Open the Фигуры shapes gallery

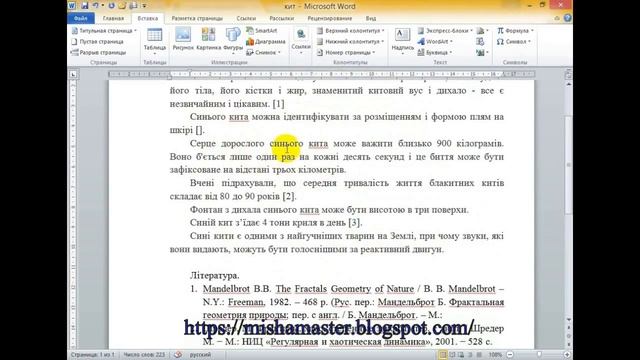click(x=233, y=41)
